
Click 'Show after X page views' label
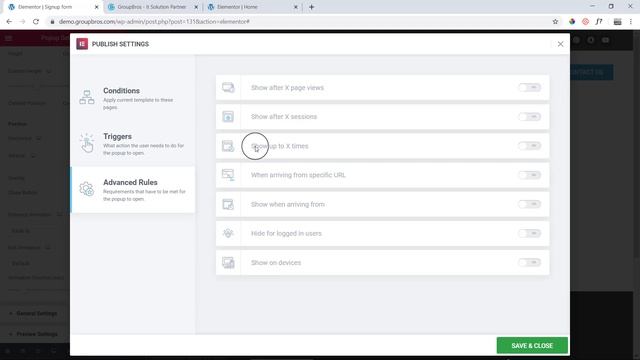(x=287, y=87)
